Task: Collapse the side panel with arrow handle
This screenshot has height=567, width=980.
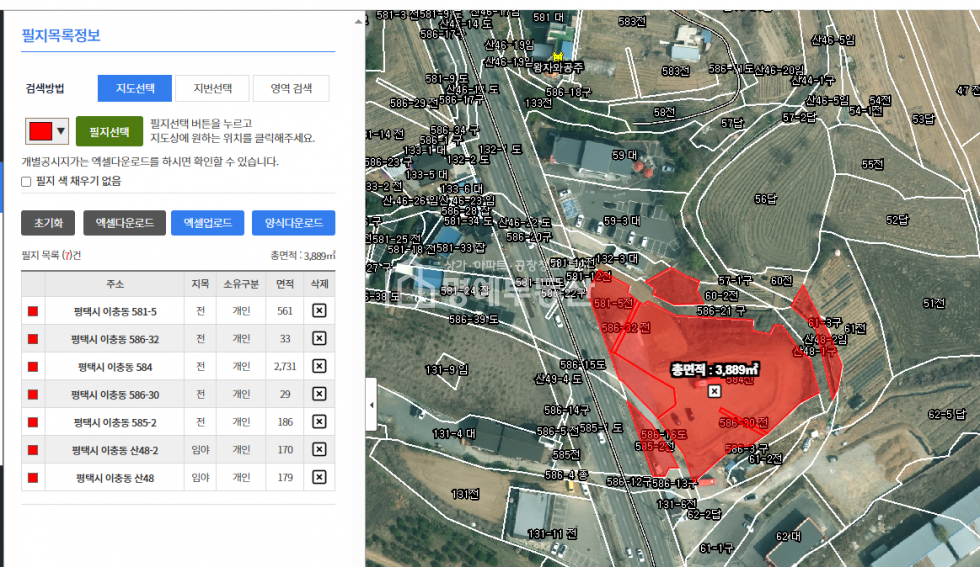Action: click(372, 404)
